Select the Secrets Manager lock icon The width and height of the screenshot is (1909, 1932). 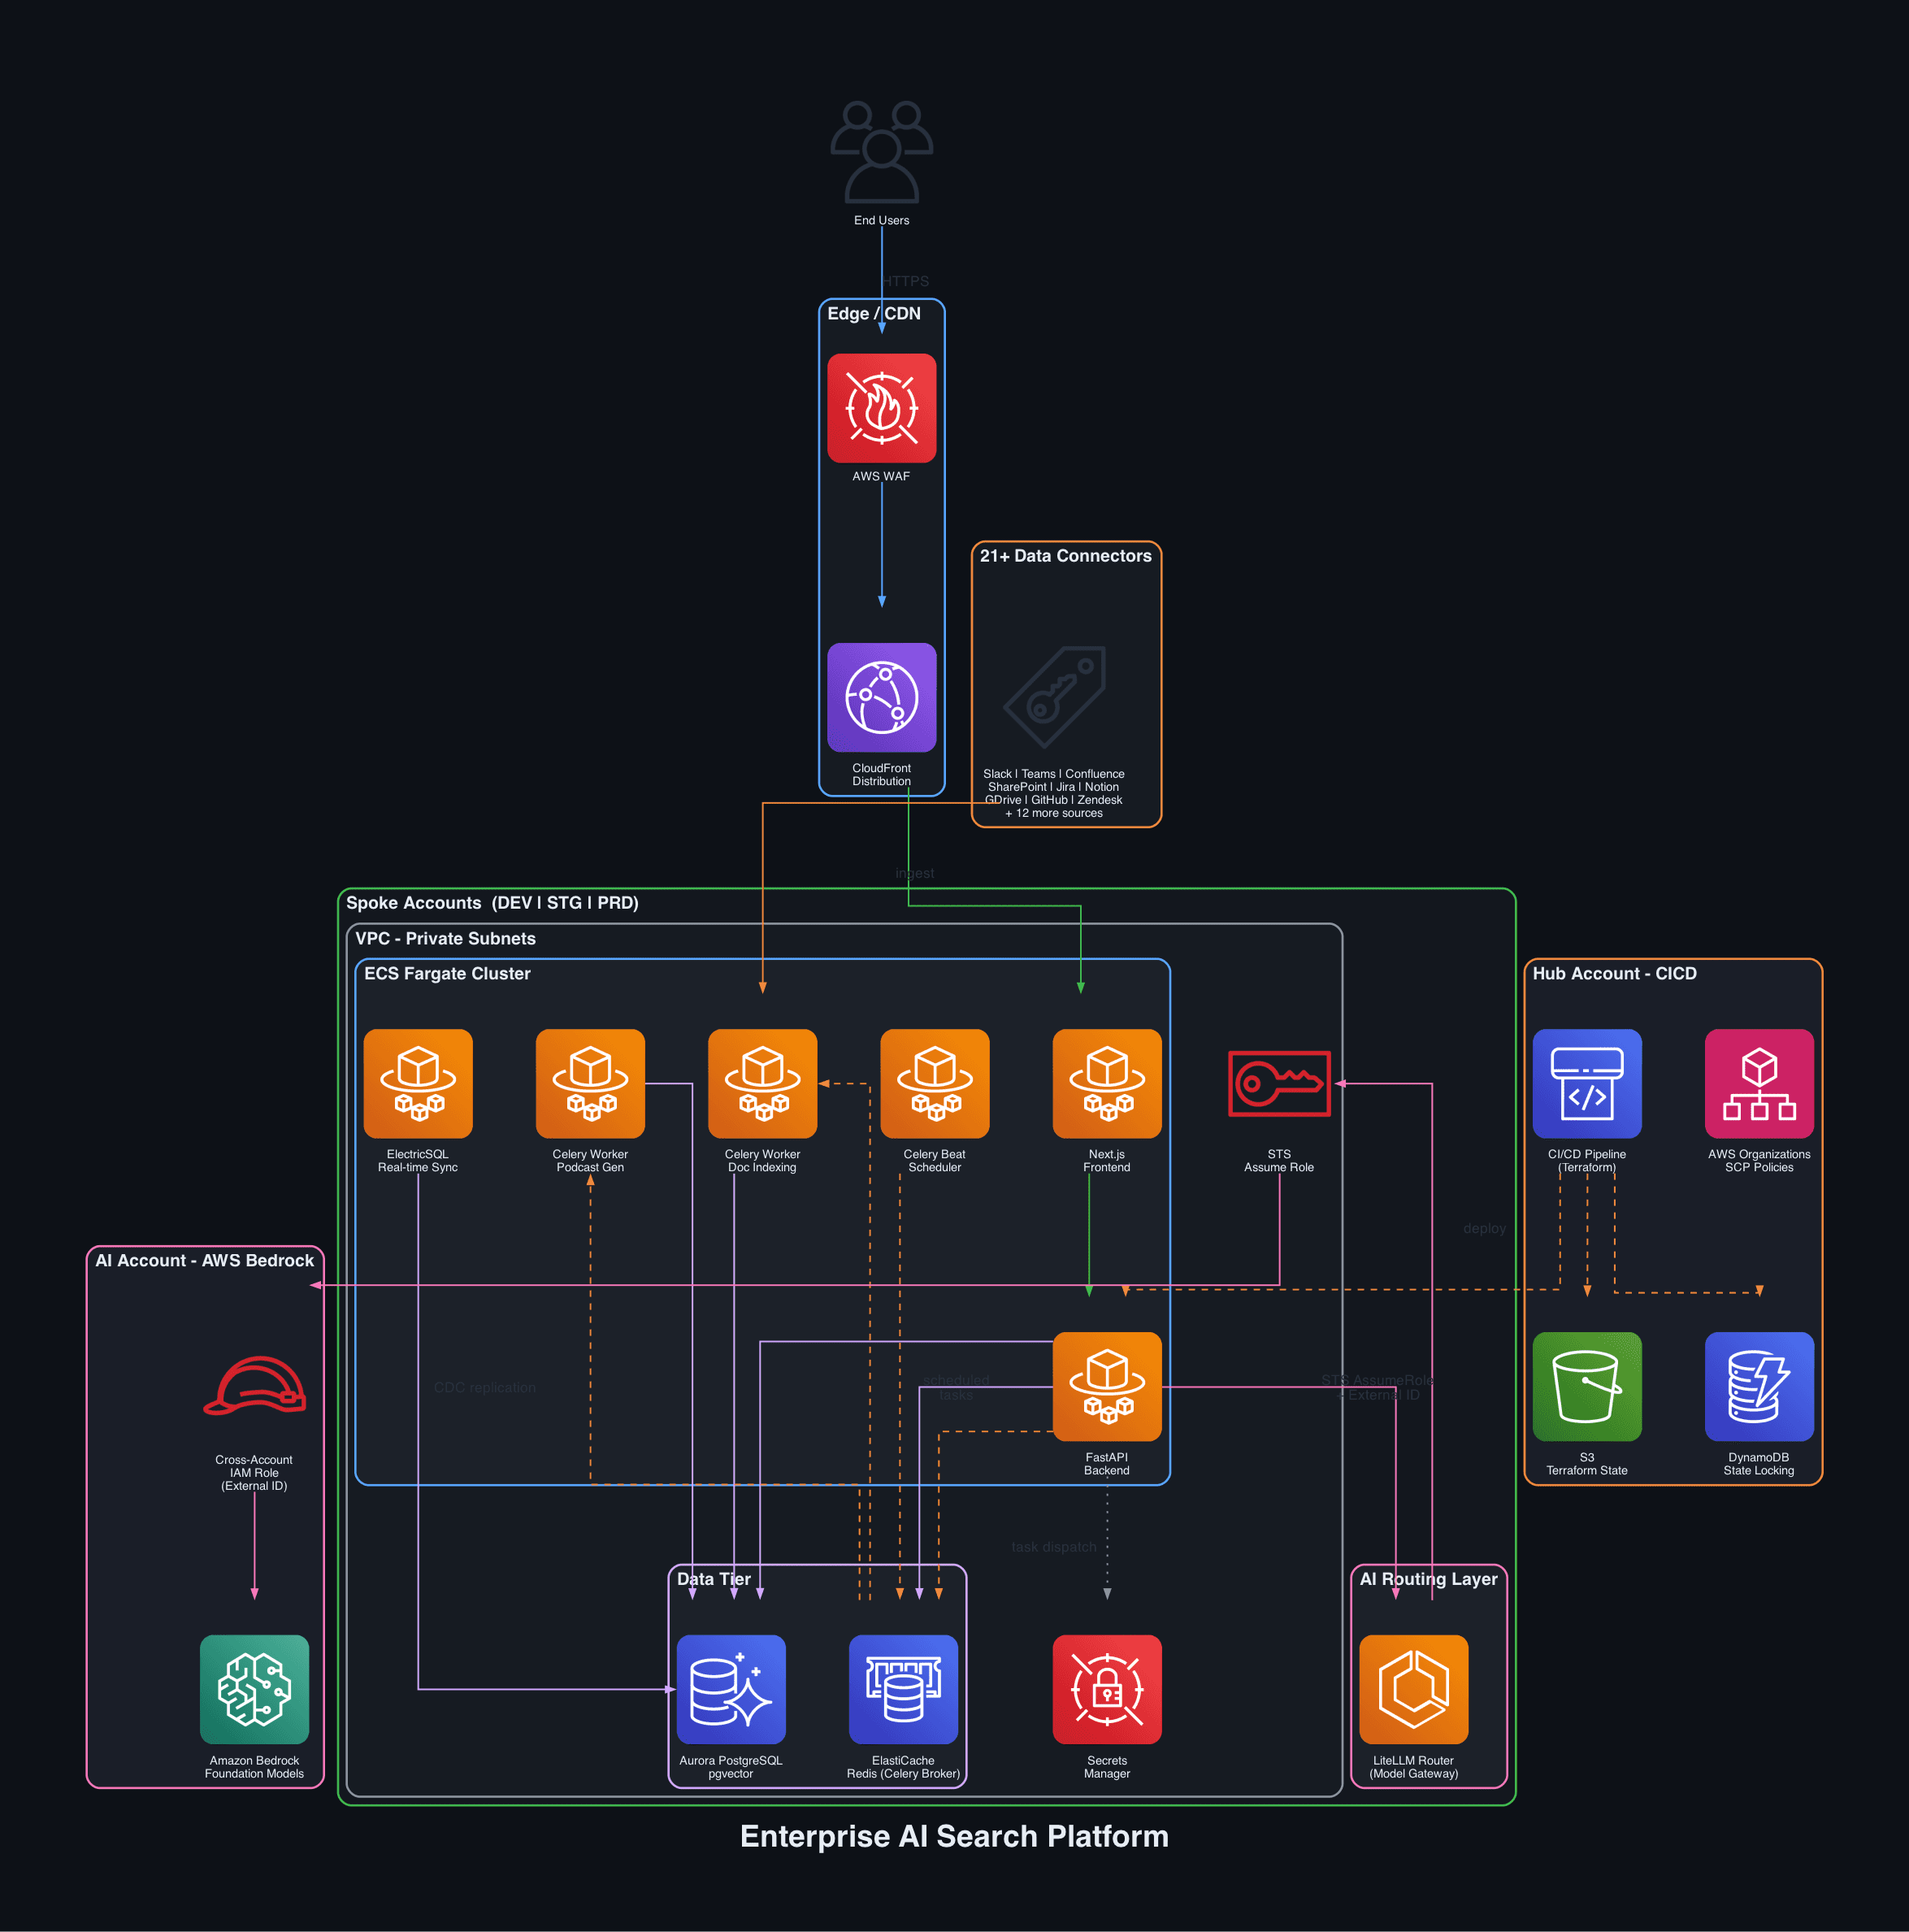tap(1106, 1690)
